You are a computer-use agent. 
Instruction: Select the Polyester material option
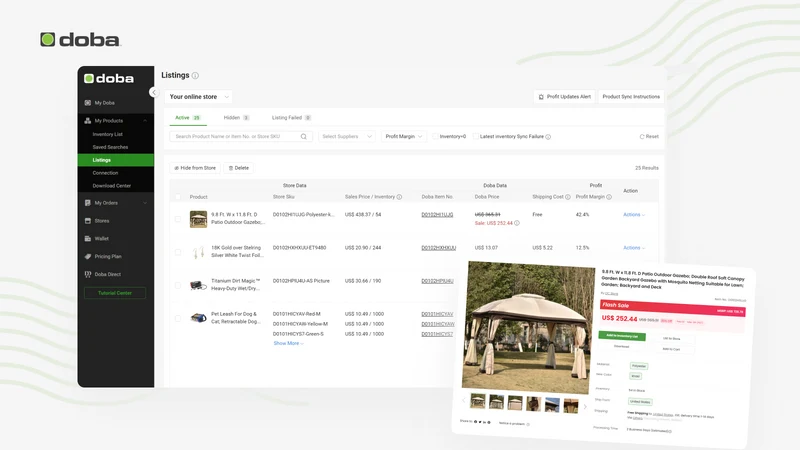(639, 366)
